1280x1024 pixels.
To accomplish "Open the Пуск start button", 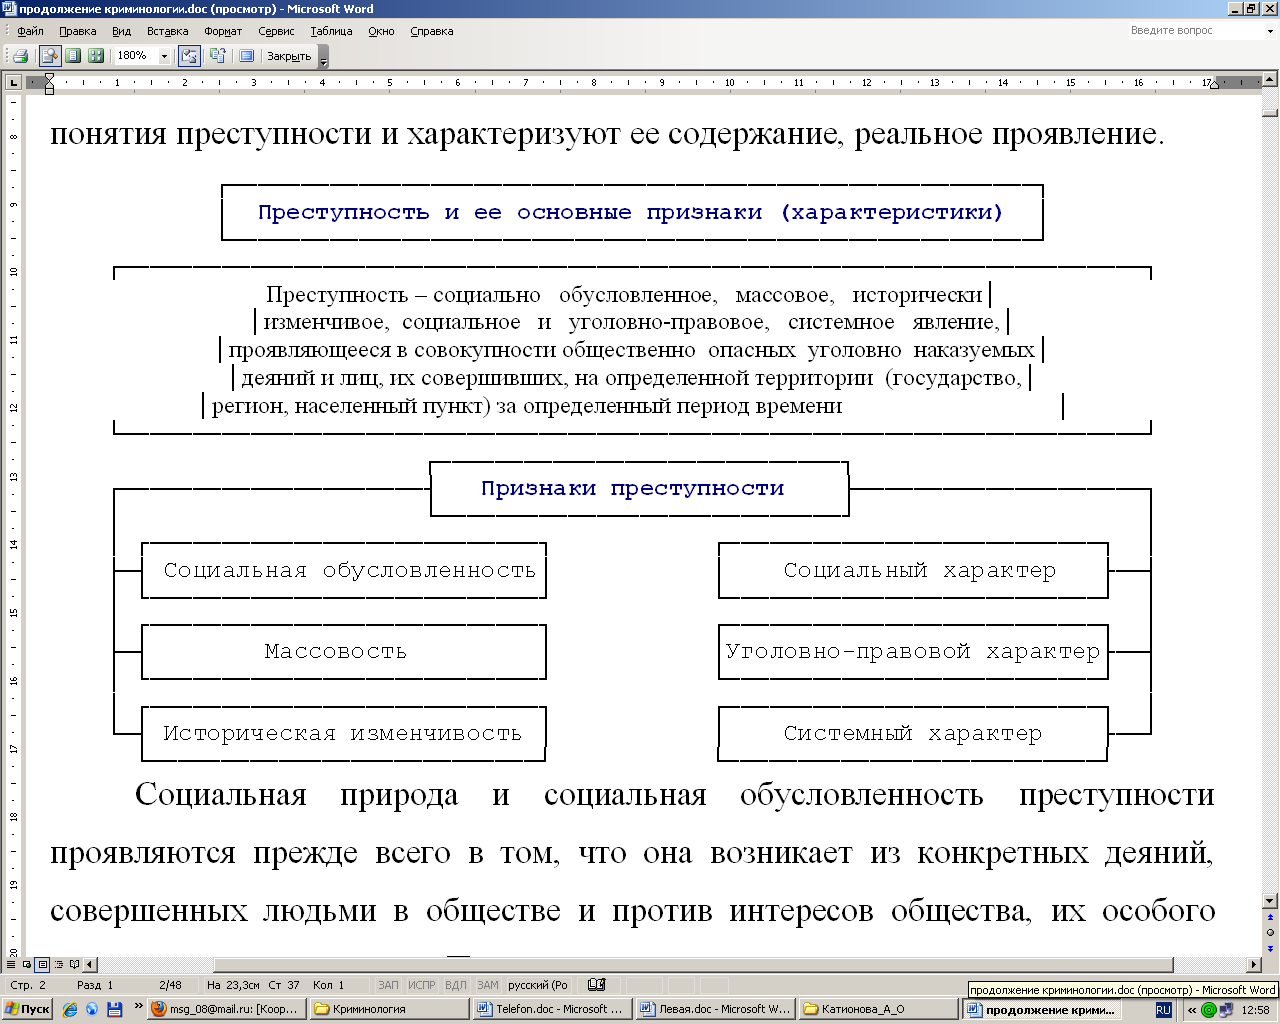I will tap(28, 1009).
